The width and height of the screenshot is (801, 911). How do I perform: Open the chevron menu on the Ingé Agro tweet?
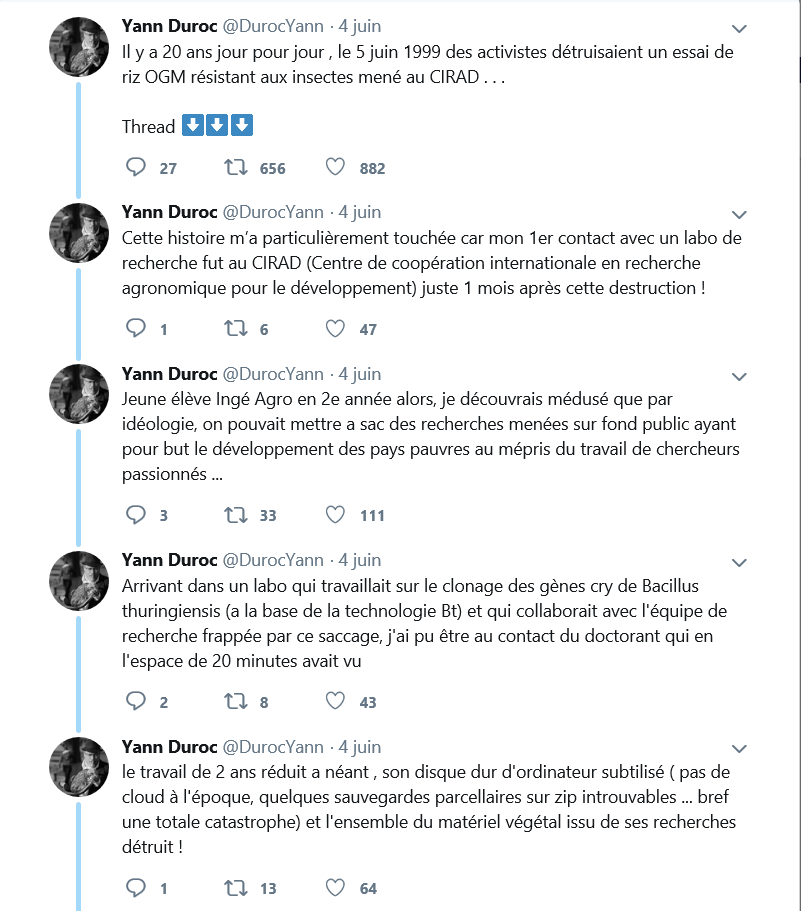point(739,376)
